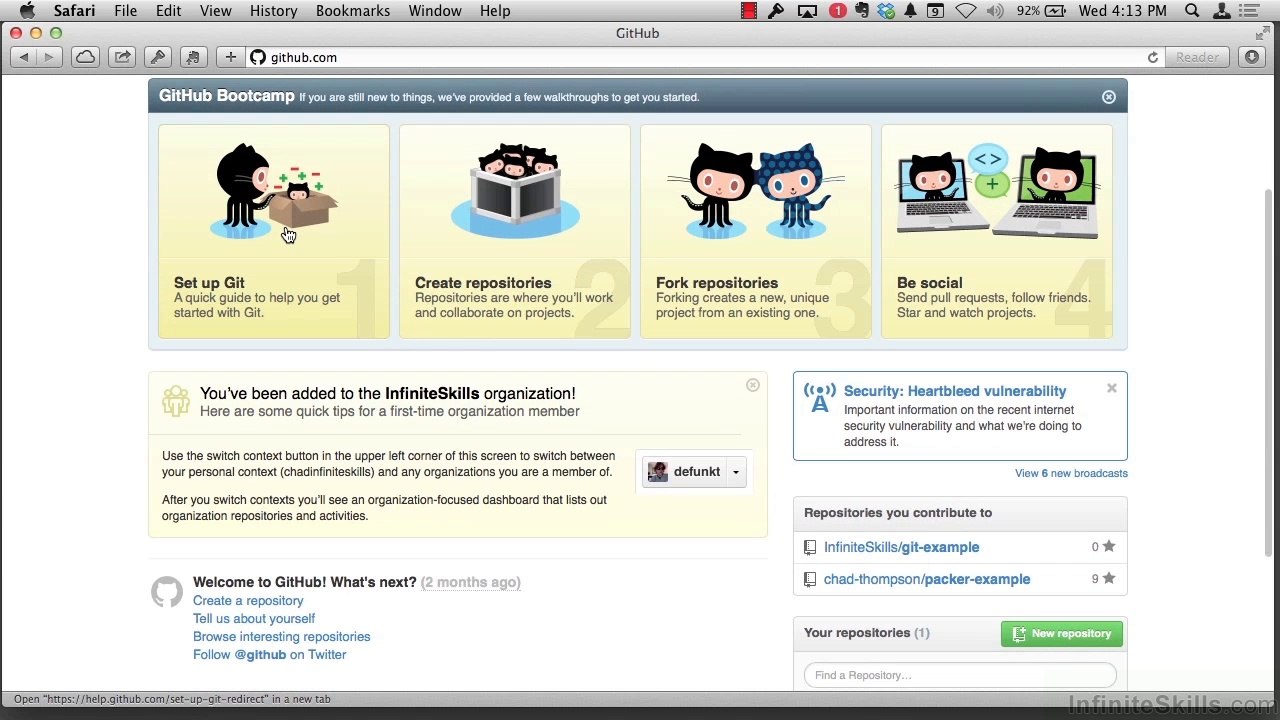Show Safari downloads
The height and width of the screenshot is (720, 1280).
(x=1252, y=58)
